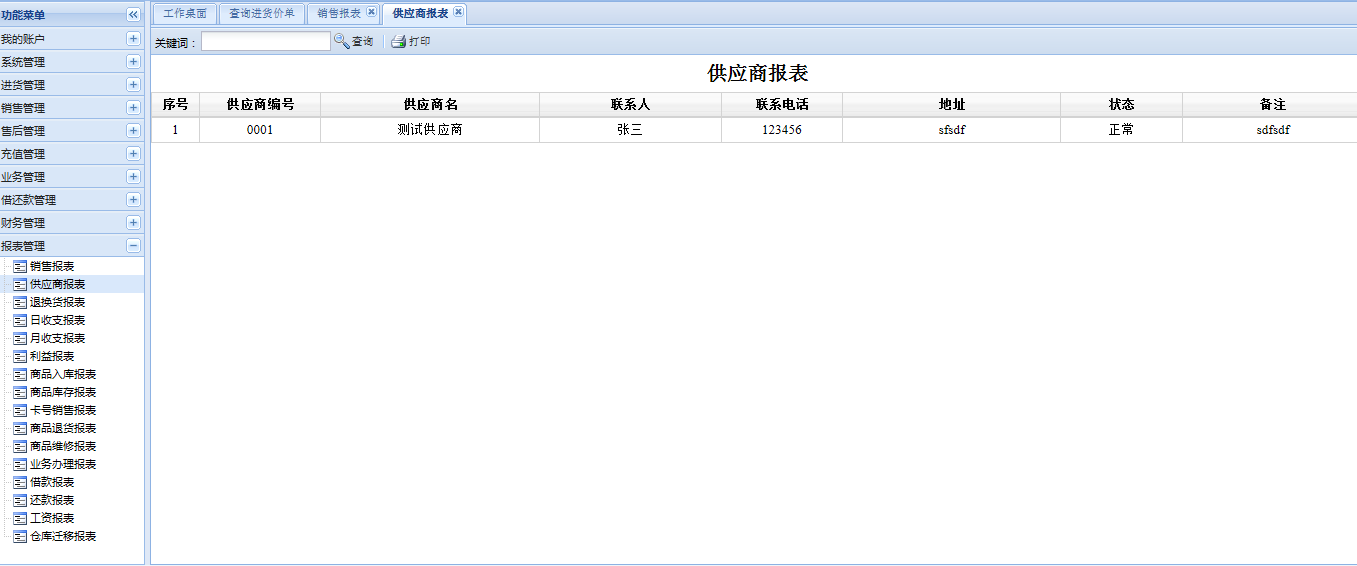Expand the 售后管理 menu section
This screenshot has width=1357, height=566.
[133, 131]
